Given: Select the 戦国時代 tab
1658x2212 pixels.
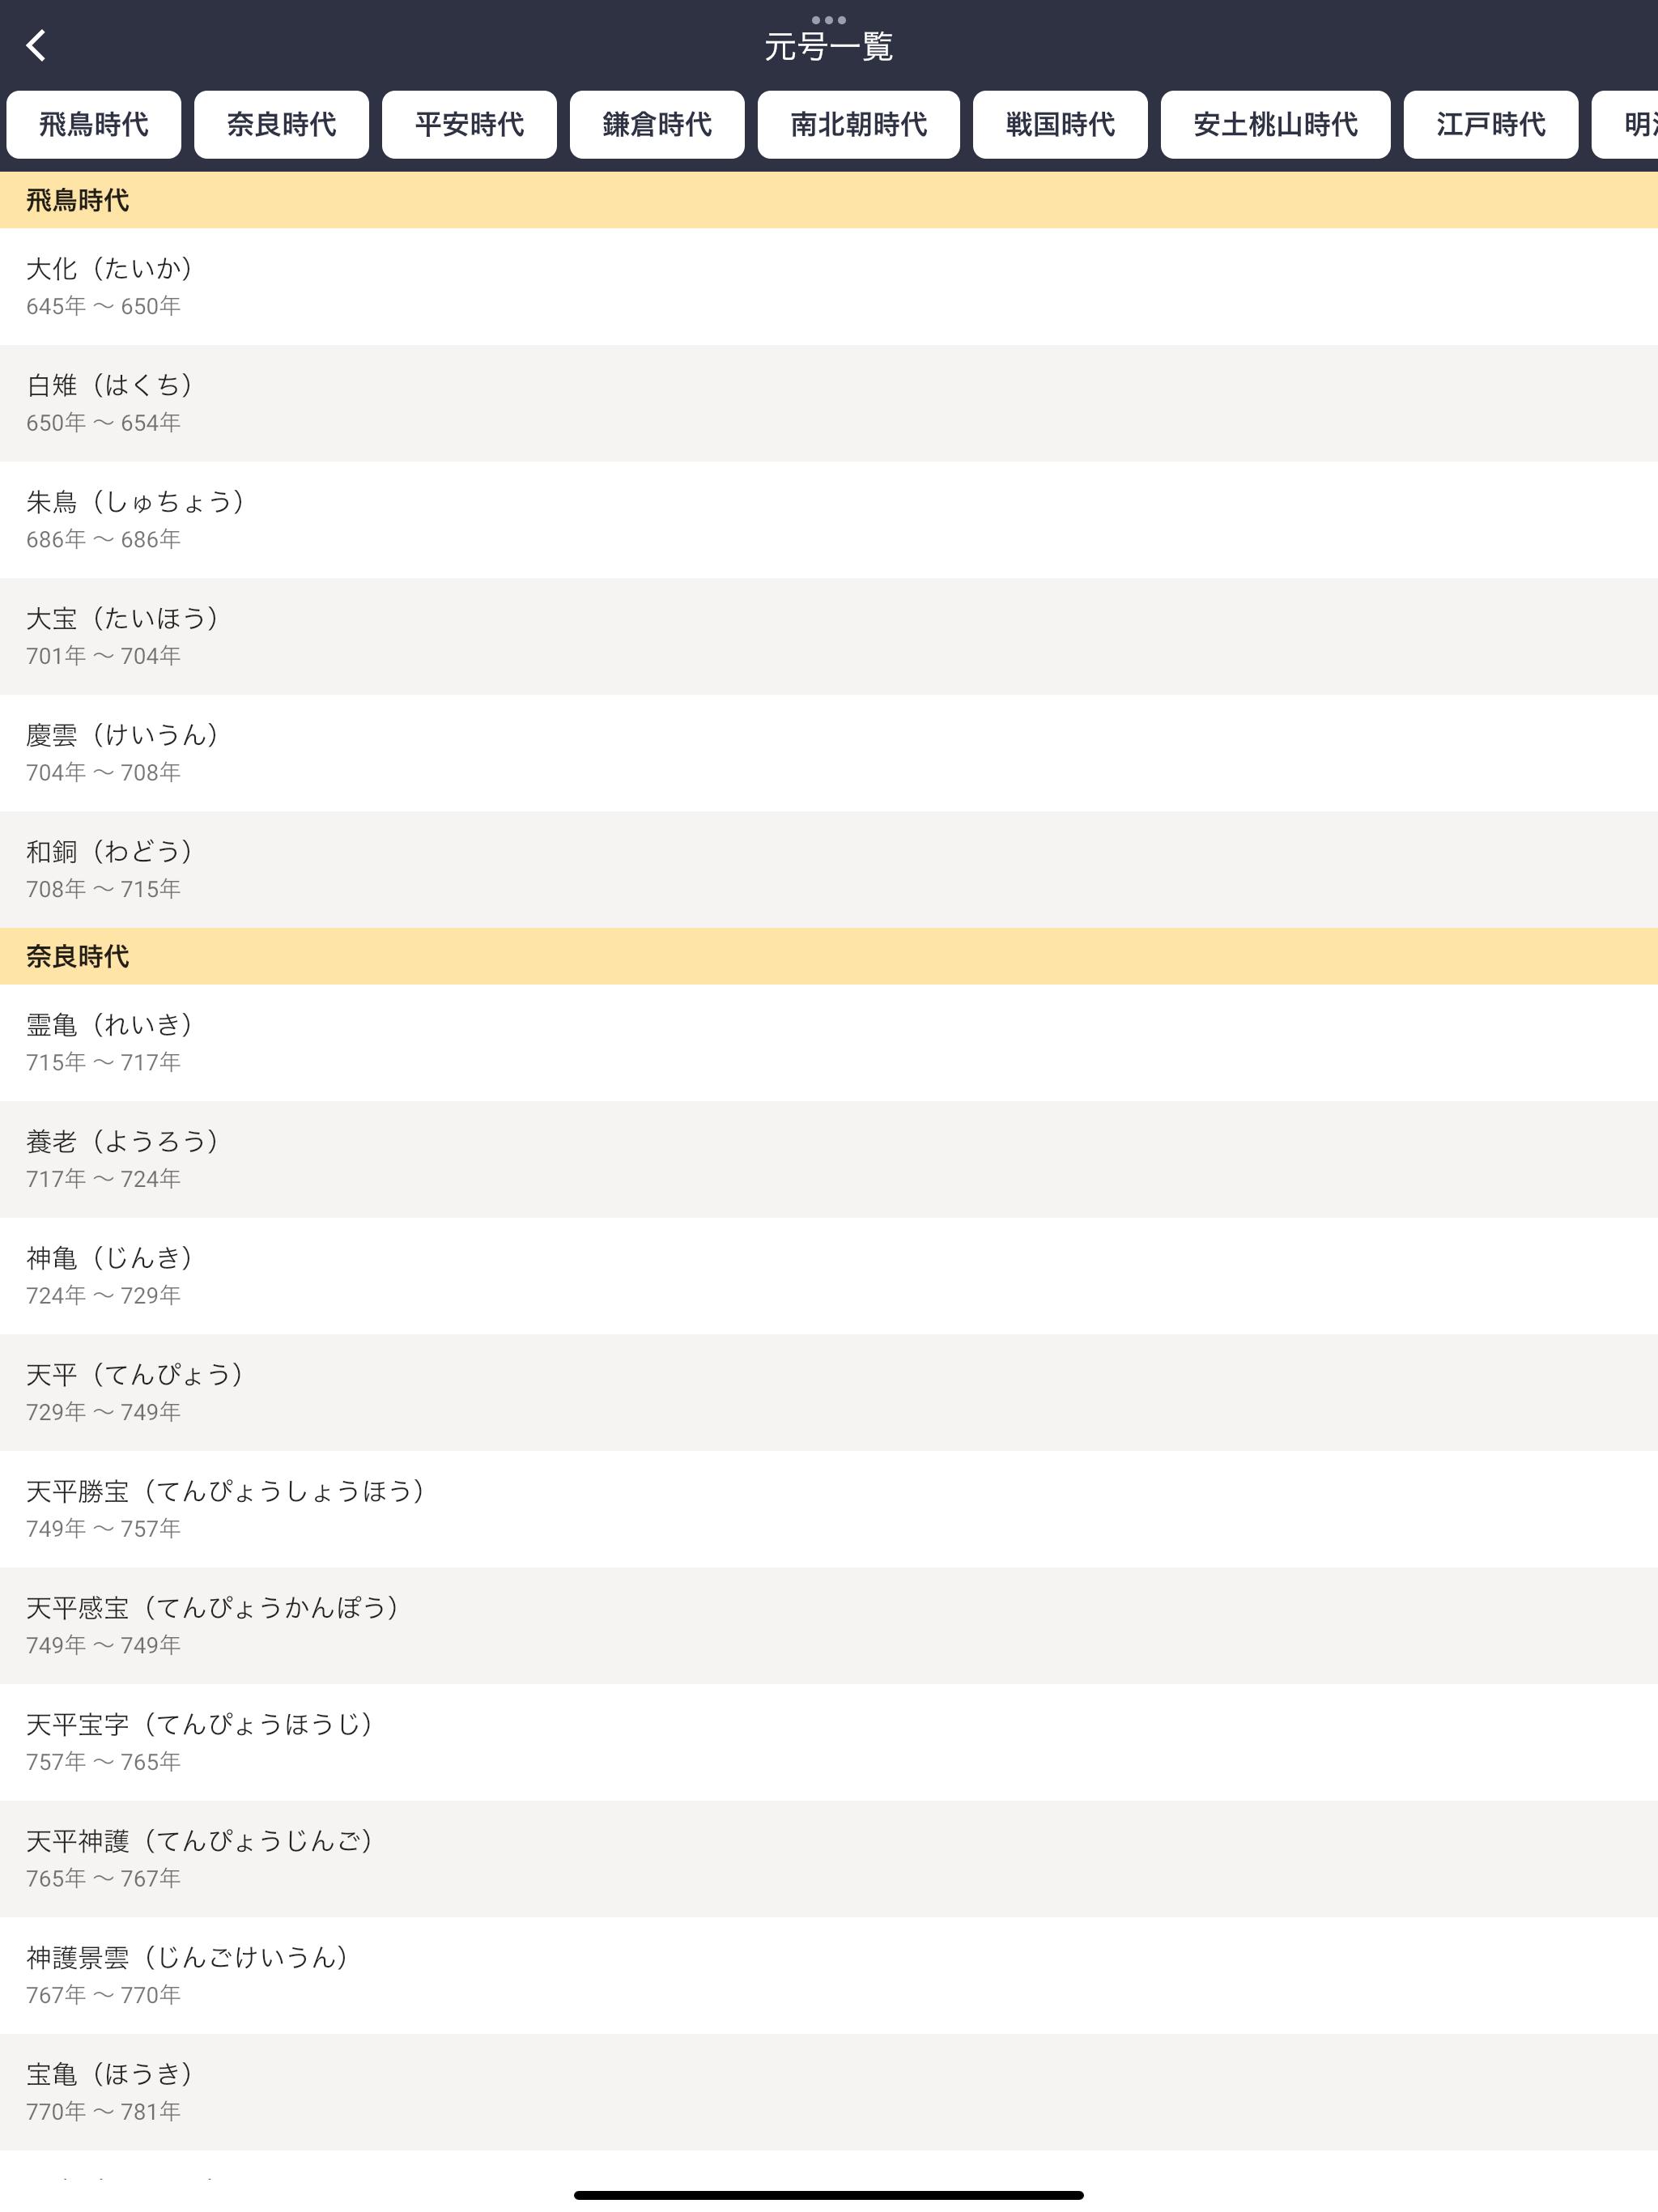Looking at the screenshot, I should pyautogui.click(x=1060, y=125).
